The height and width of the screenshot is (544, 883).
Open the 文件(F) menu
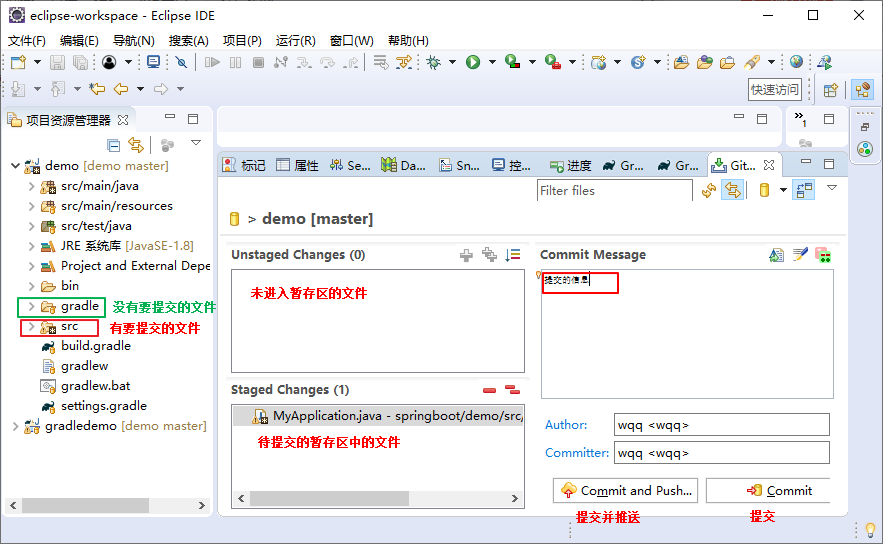coord(26,41)
